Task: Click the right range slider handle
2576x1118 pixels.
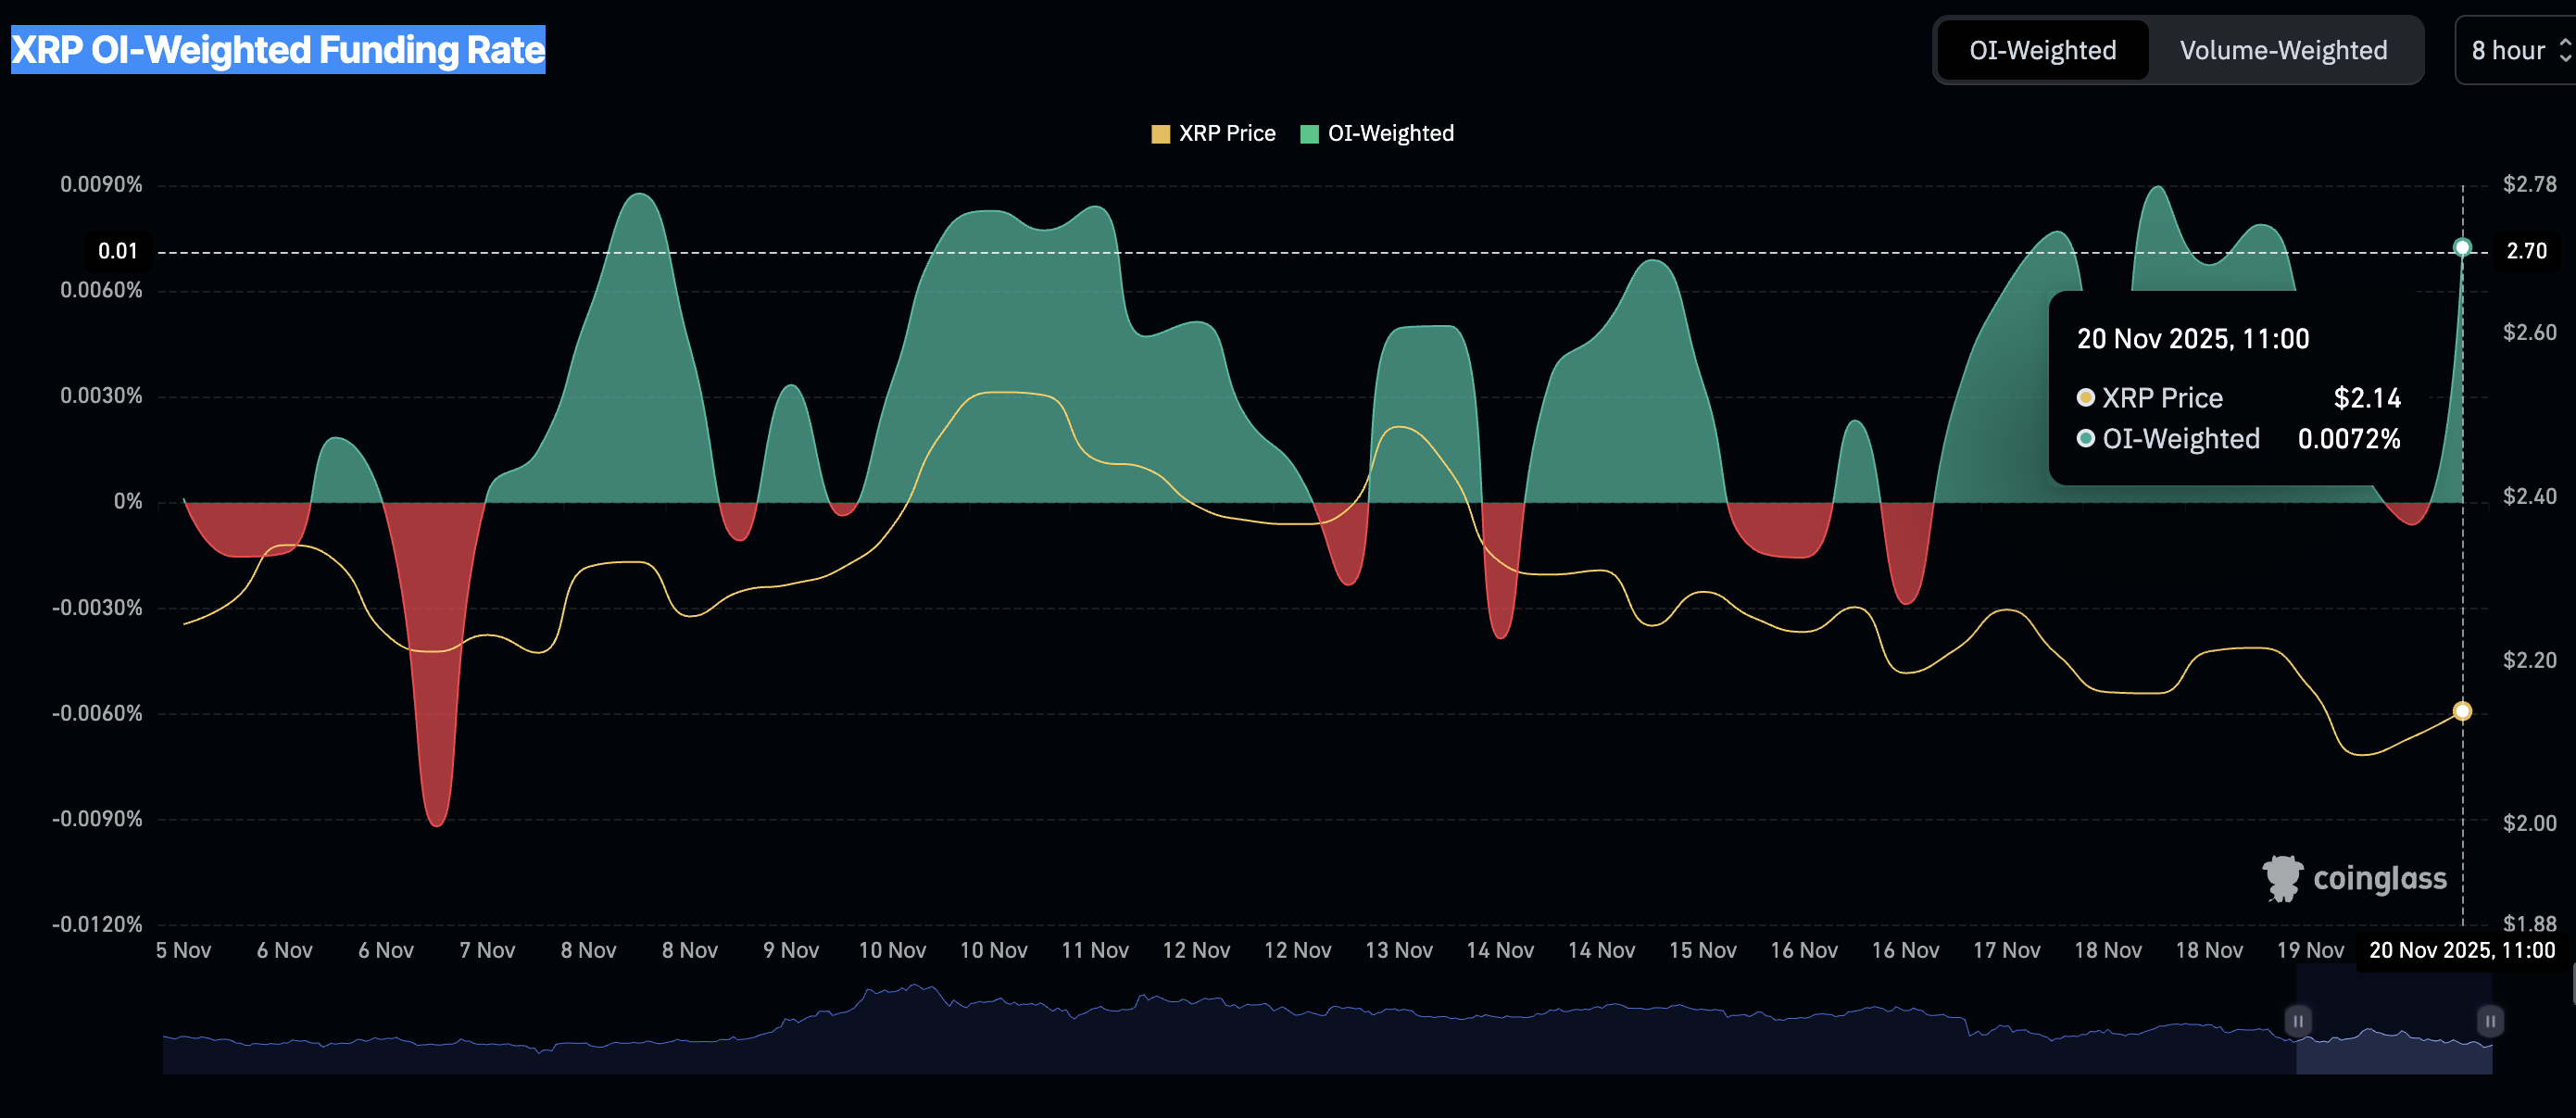Action: pos(2490,1021)
